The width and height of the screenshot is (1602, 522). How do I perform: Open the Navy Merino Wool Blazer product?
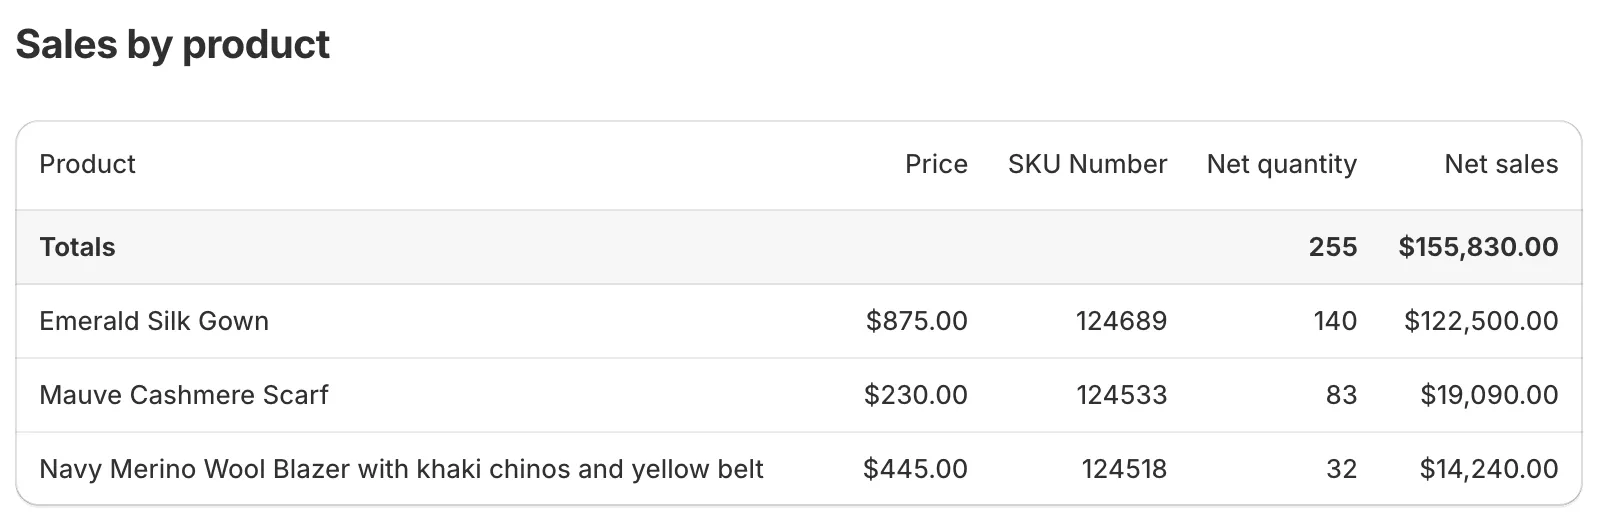(x=401, y=469)
